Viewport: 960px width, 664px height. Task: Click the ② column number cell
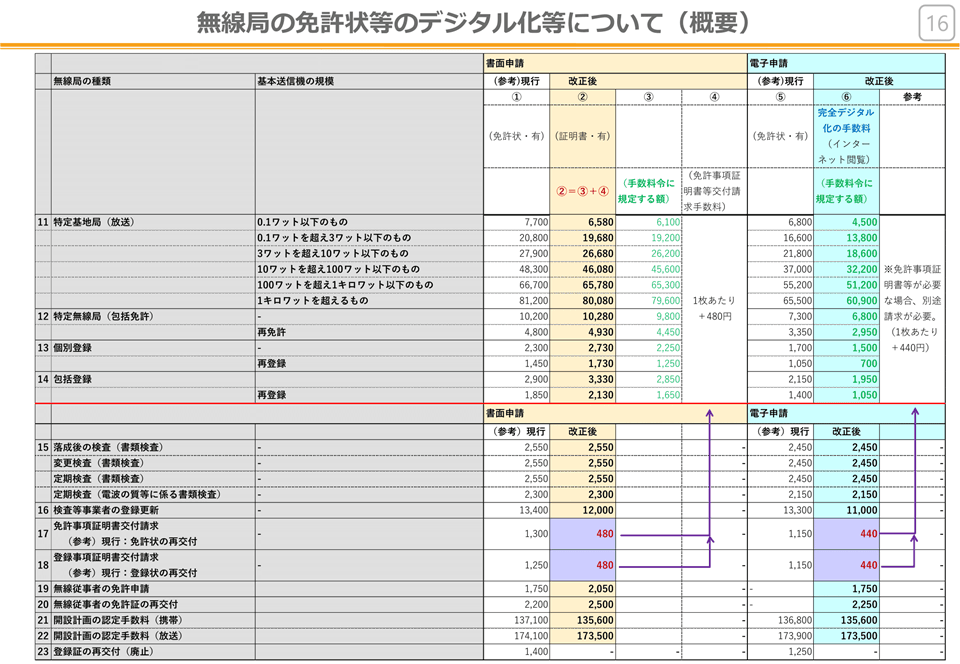(582, 97)
